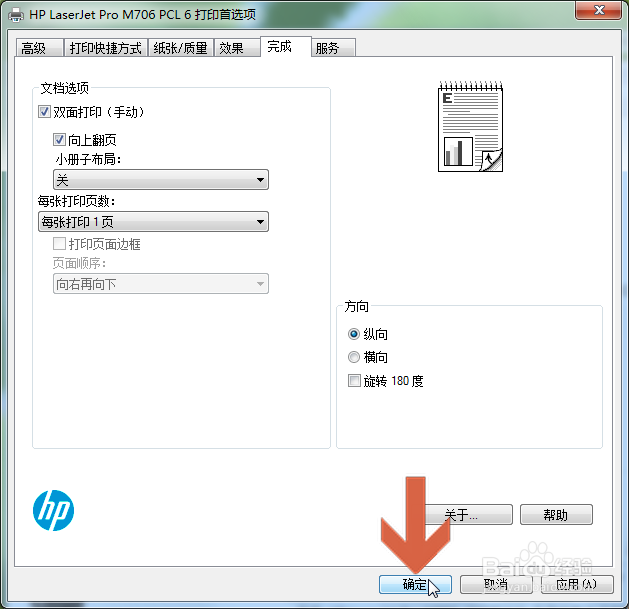629x609 pixels.
Task: Click the 帮助 button
Action: coord(556,515)
